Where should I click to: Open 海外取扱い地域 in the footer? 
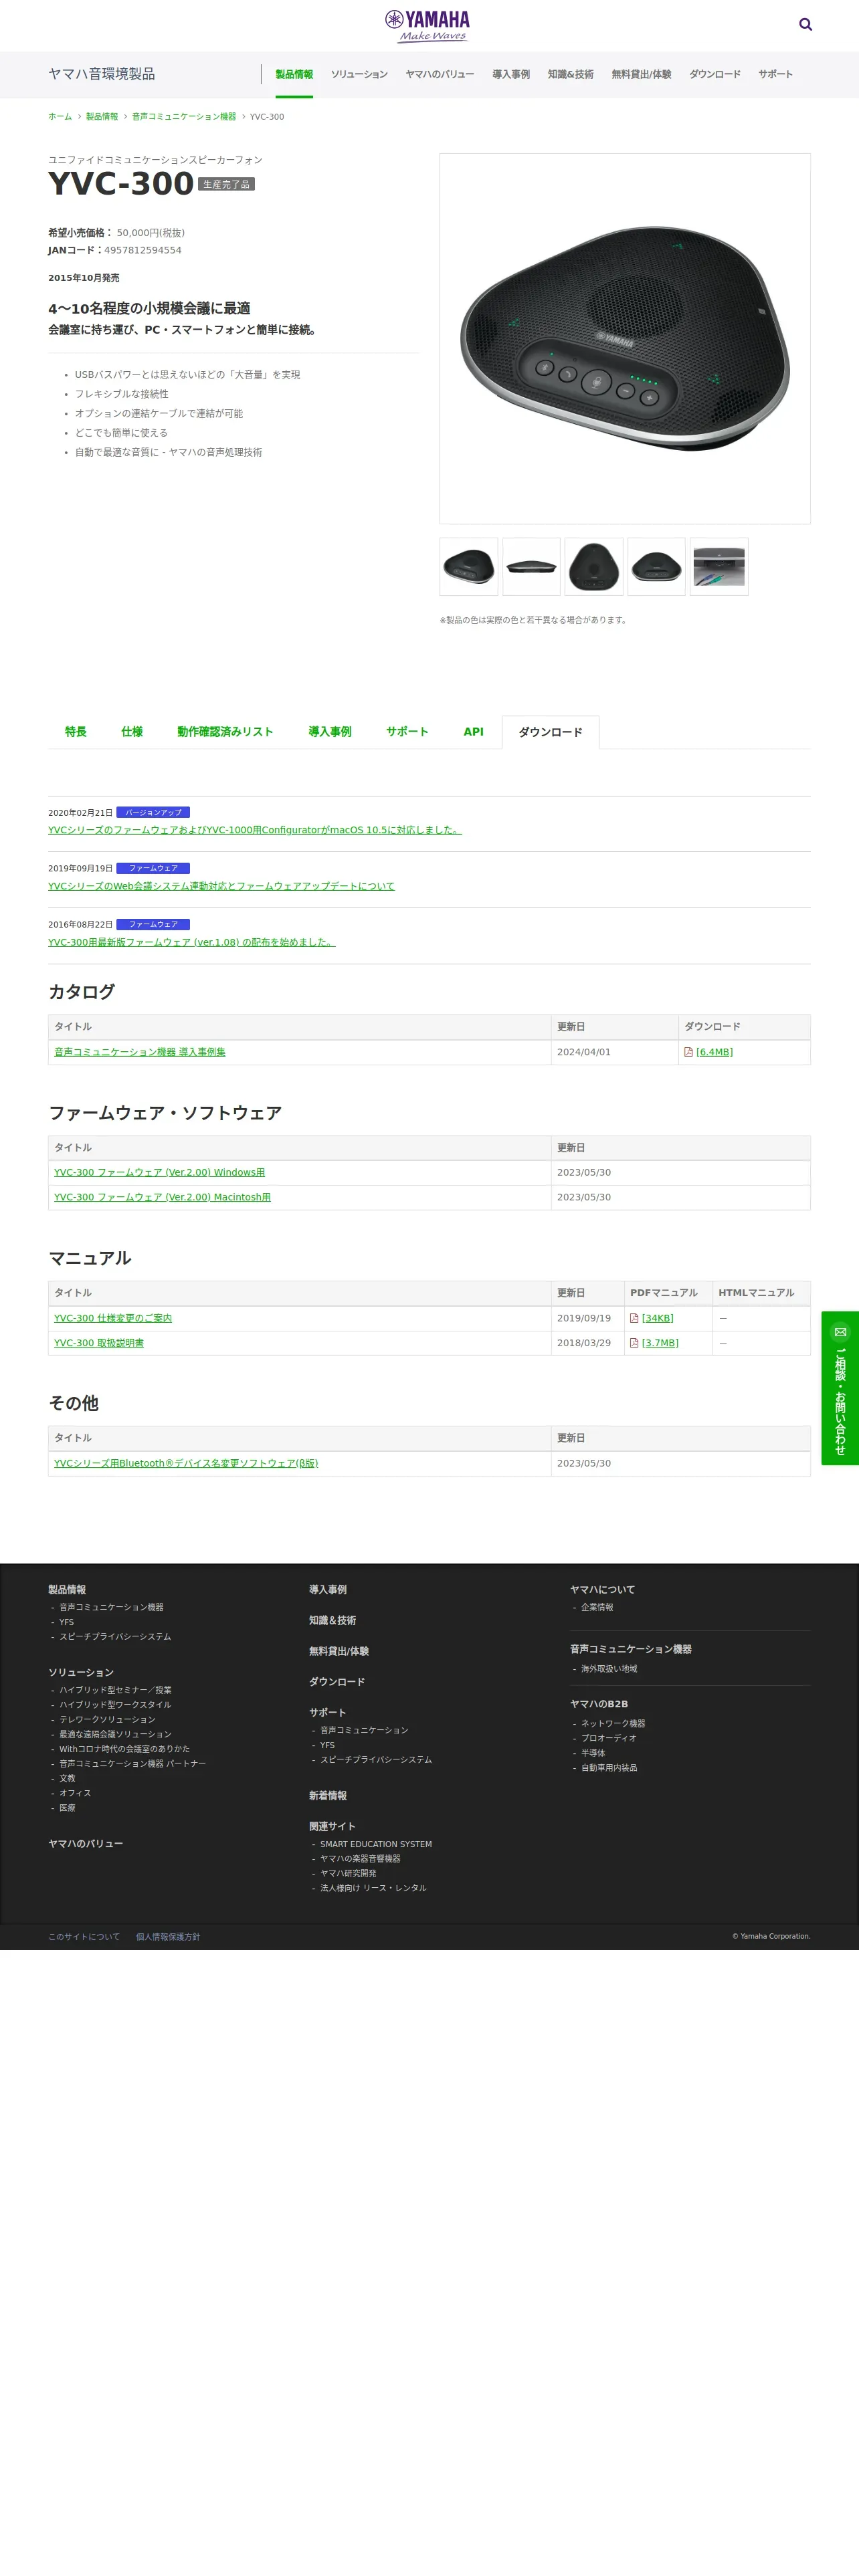point(609,1669)
